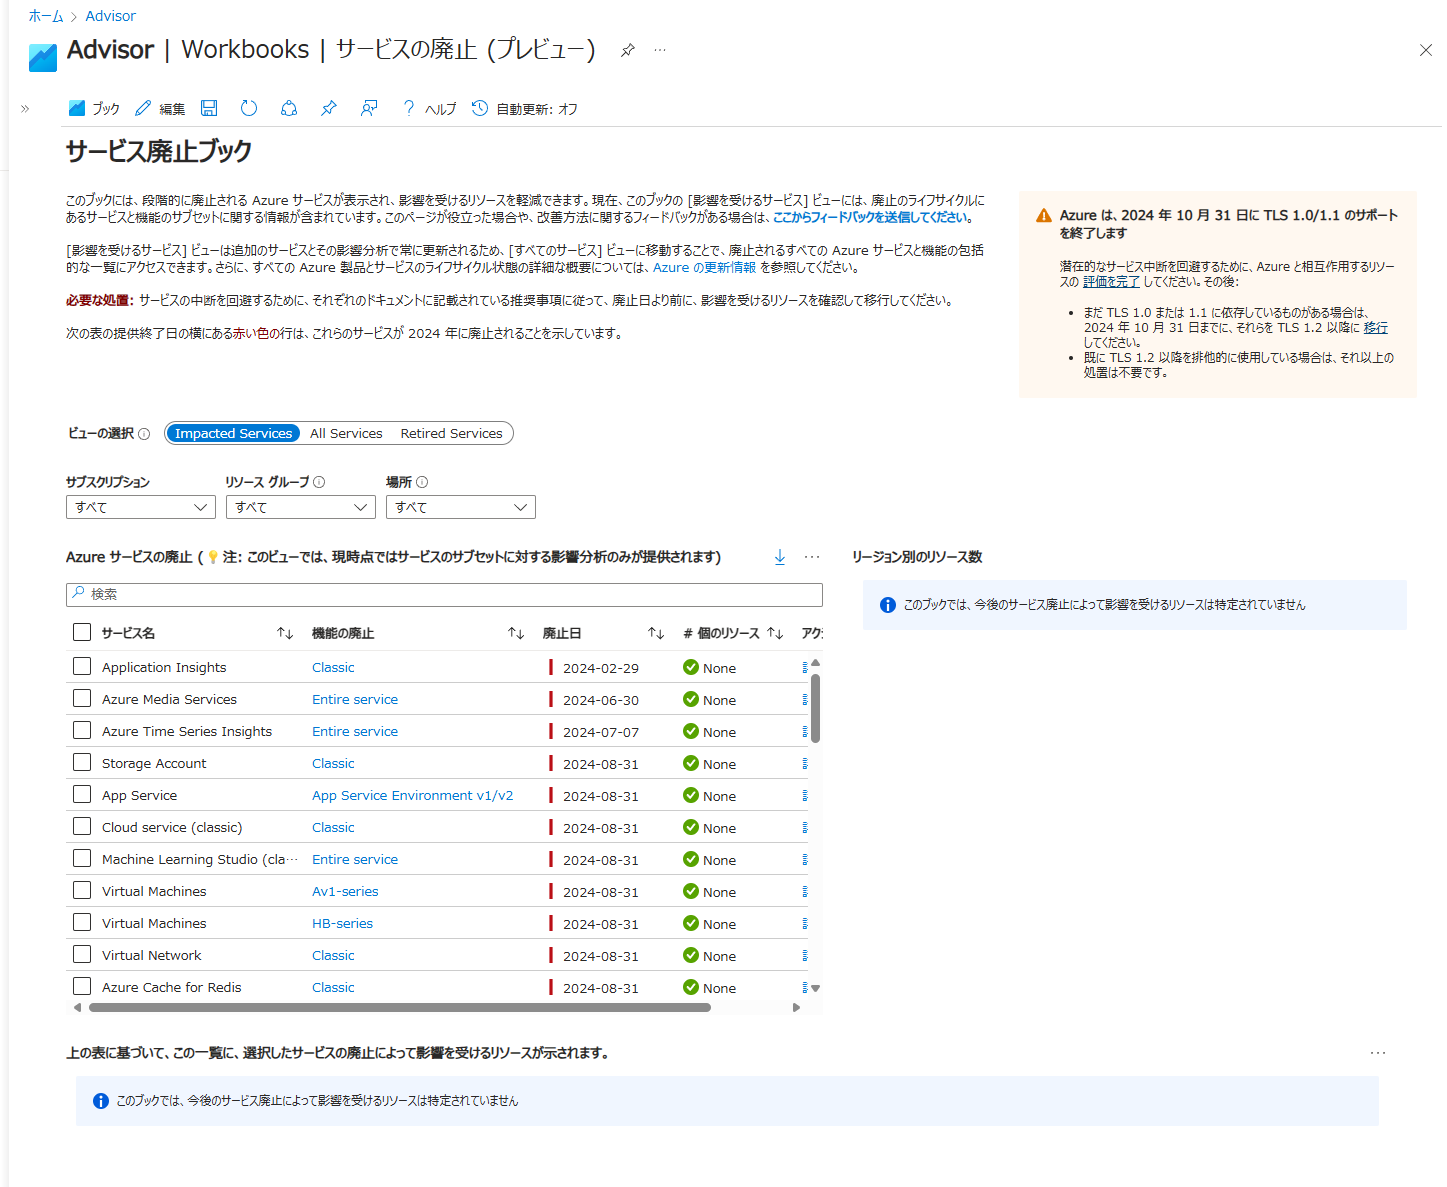Viewport: 1447px width, 1187px height.
Task: Open ellipsis menu above impacted resources
Action: pyautogui.click(x=1378, y=1053)
